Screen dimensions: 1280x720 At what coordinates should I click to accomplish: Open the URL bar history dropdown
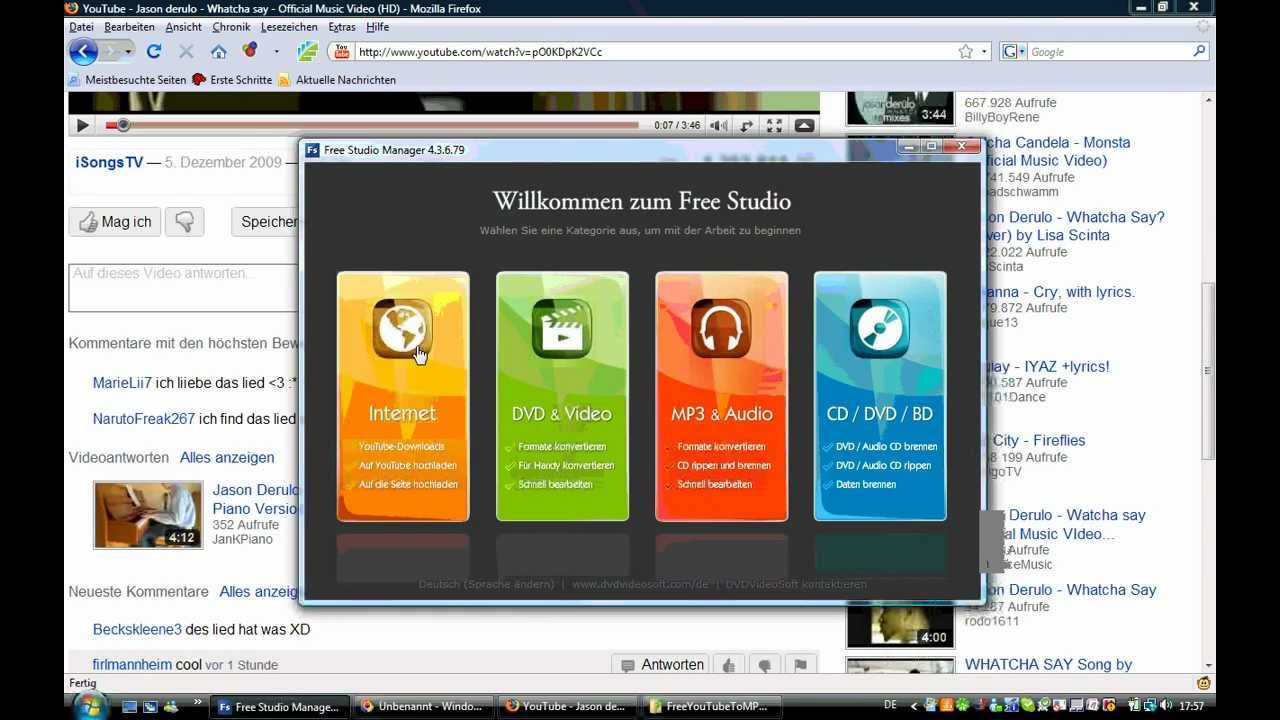[x=985, y=51]
